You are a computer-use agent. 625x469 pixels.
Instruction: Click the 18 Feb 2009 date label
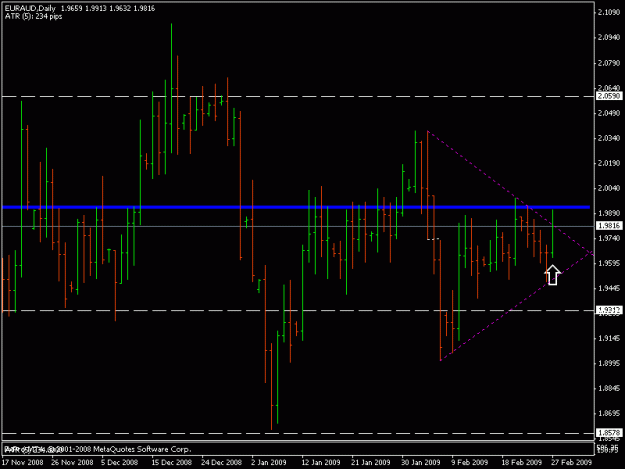521,463
